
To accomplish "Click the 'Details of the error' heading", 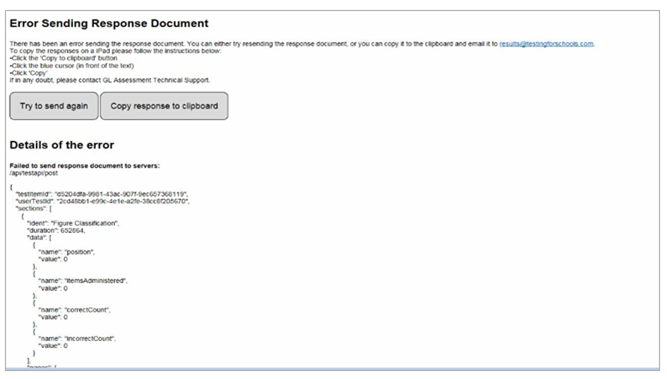I will click(62, 145).
